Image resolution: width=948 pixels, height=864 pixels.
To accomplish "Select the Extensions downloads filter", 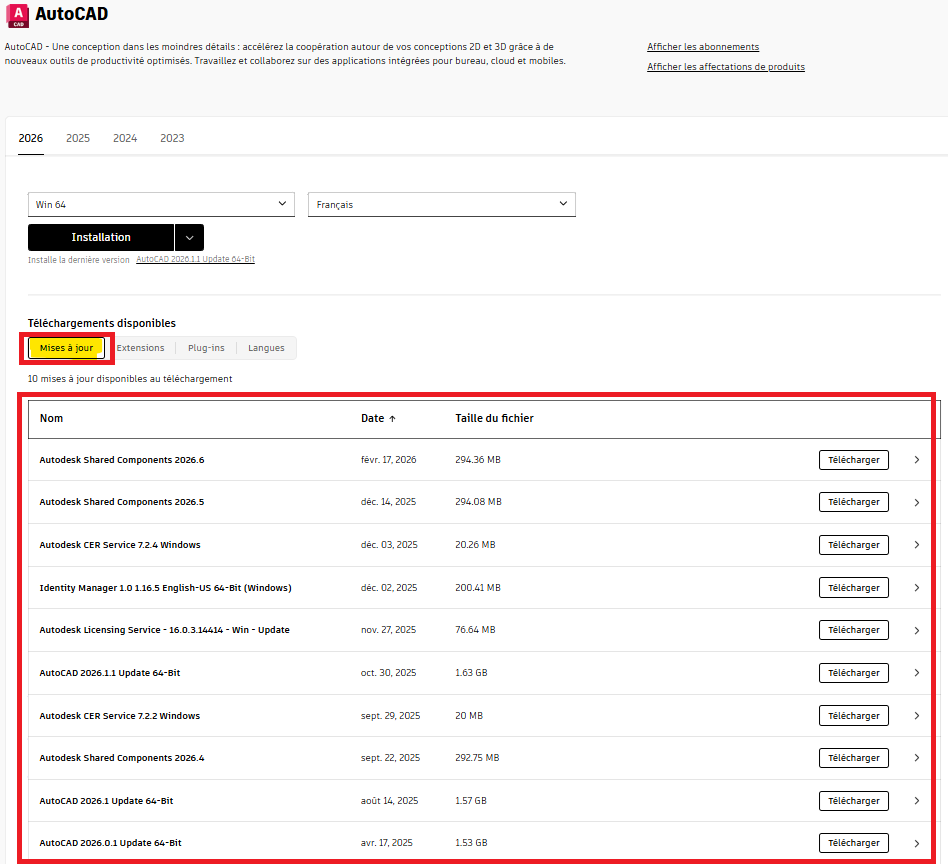I will [x=140, y=348].
